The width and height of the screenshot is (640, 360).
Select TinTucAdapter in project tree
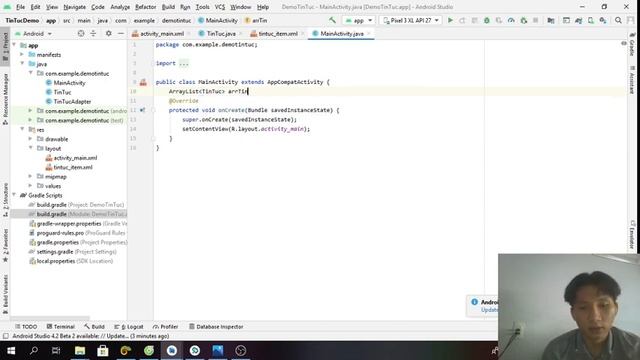pyautogui.click(x=68, y=101)
